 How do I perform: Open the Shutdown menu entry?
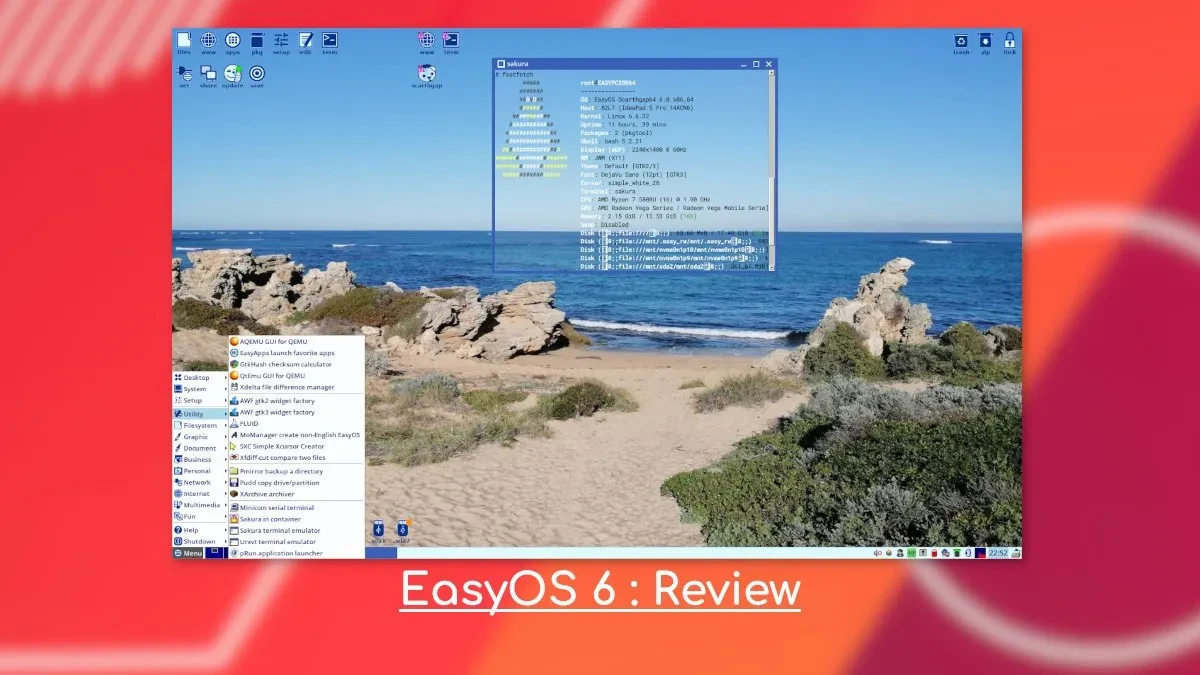pyautogui.click(x=200, y=541)
